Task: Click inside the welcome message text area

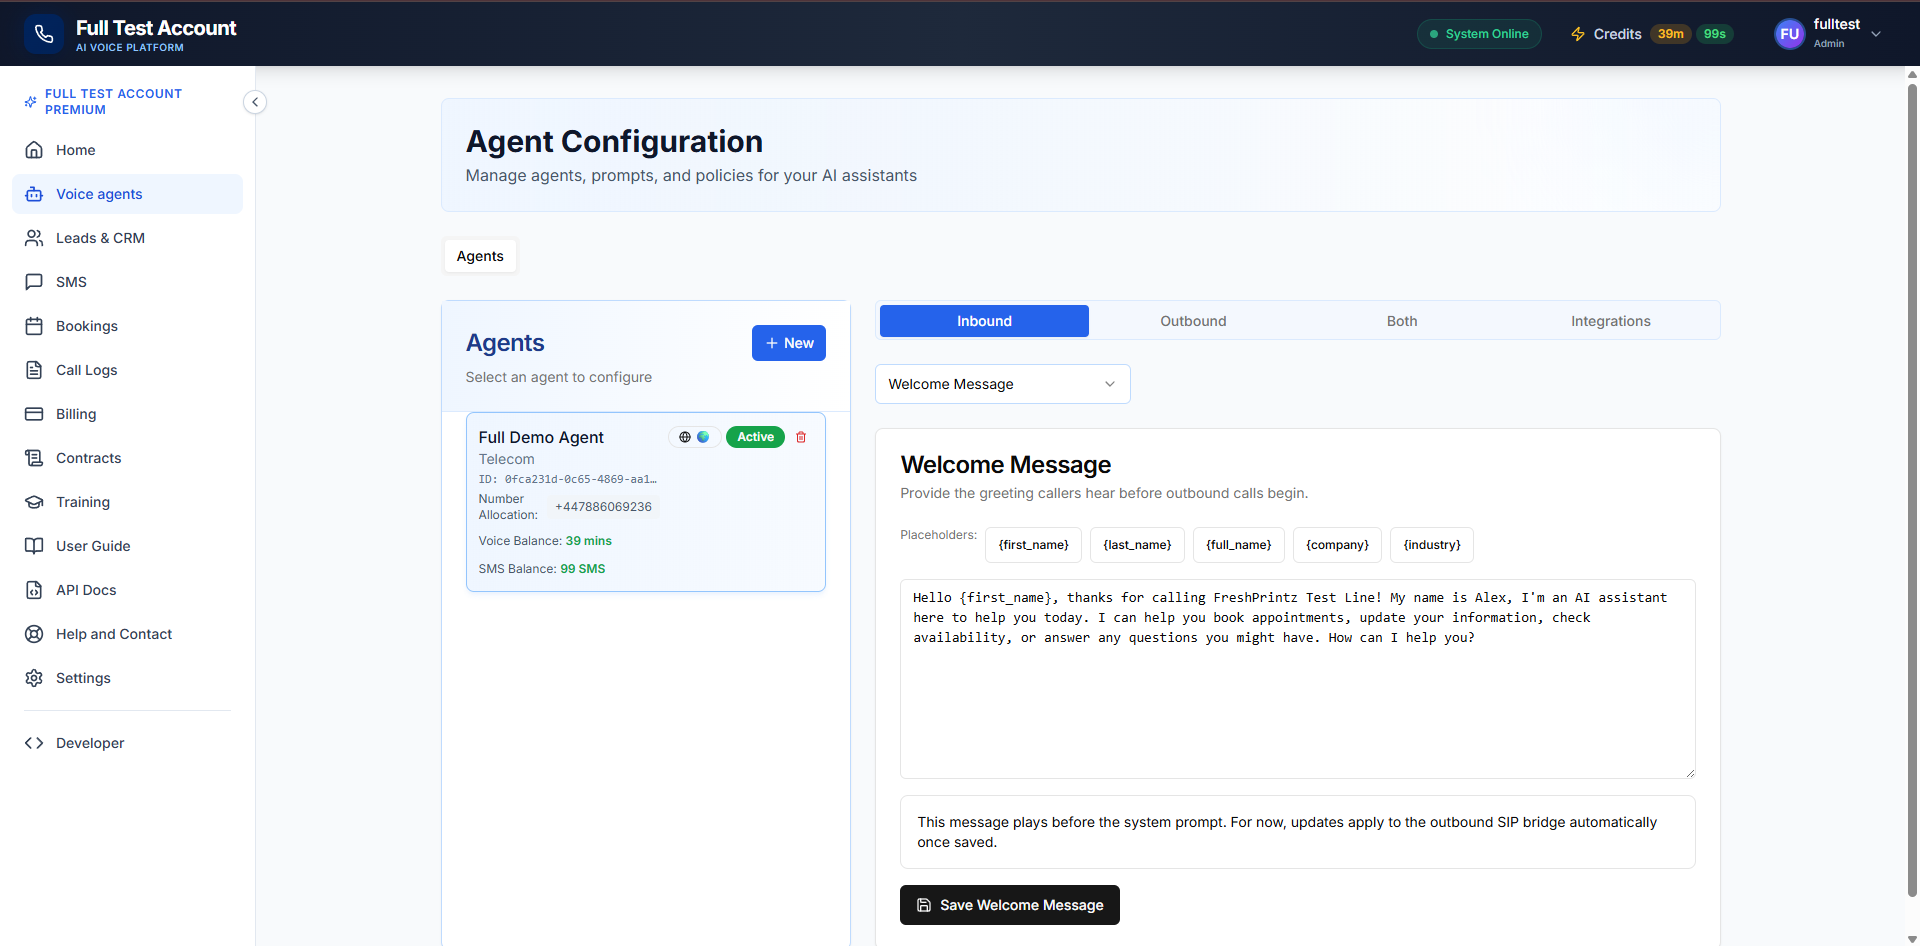Action: (x=1297, y=700)
